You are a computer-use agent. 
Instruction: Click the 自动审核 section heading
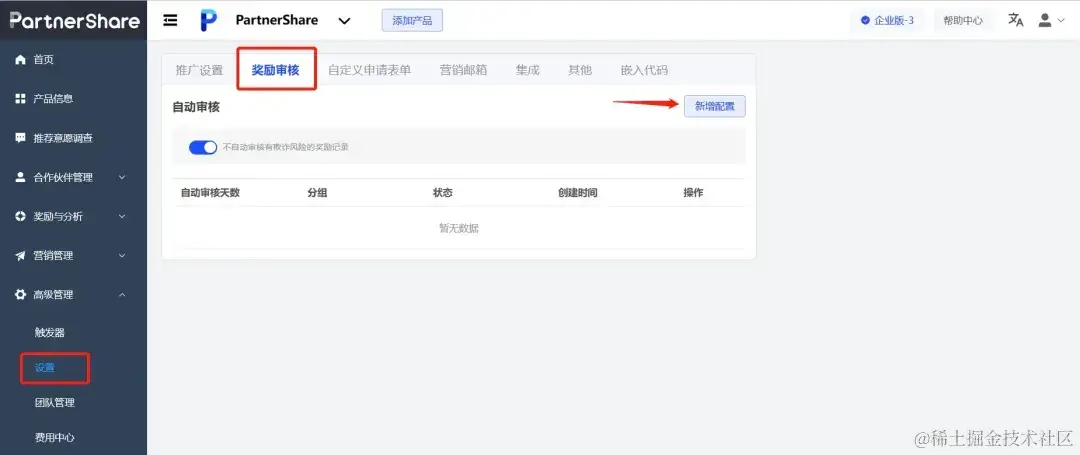196,107
